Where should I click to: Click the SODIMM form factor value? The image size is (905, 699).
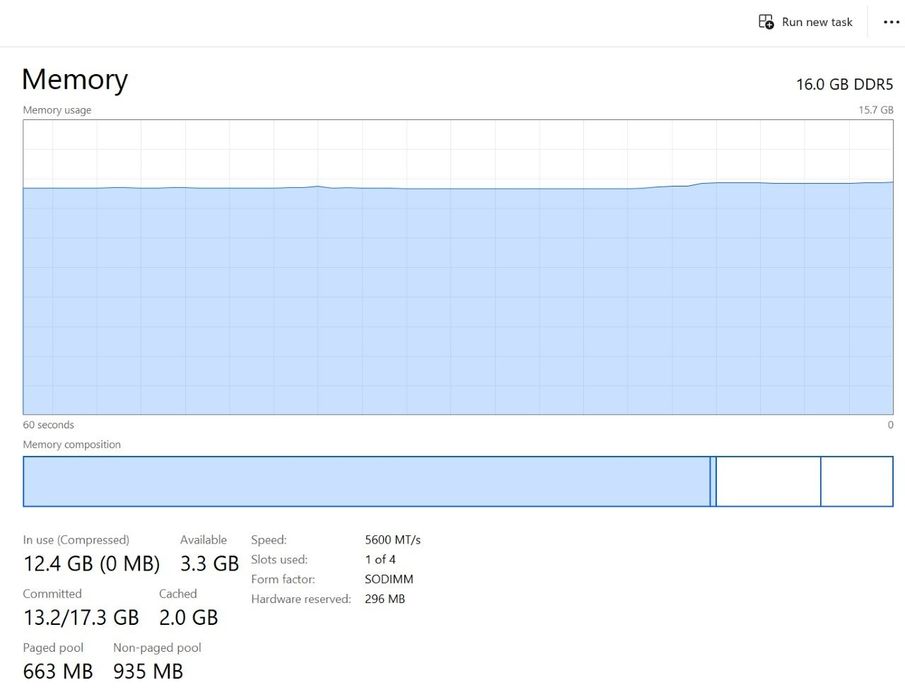[389, 579]
